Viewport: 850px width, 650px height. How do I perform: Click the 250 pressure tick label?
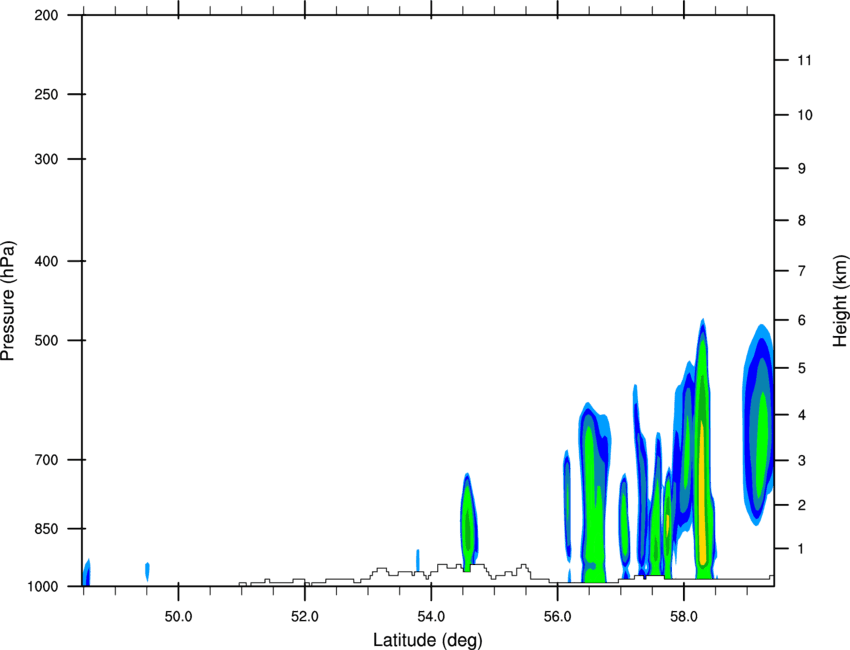(46, 94)
